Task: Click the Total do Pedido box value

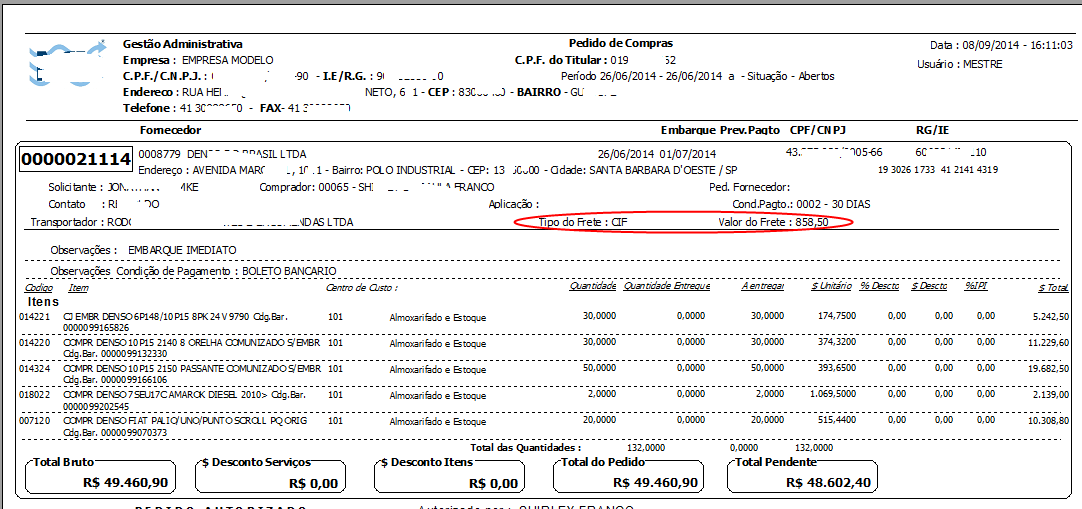Action: click(655, 482)
